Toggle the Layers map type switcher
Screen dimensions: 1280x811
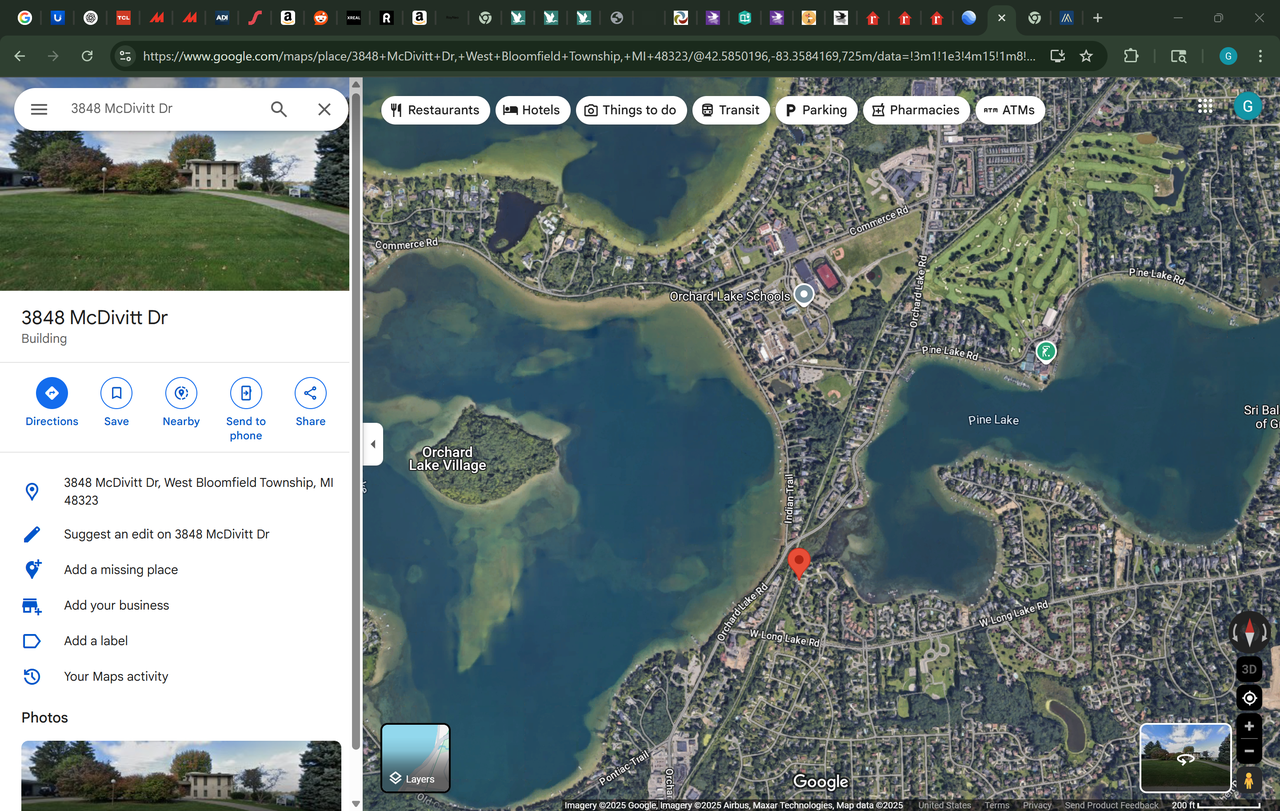point(416,758)
